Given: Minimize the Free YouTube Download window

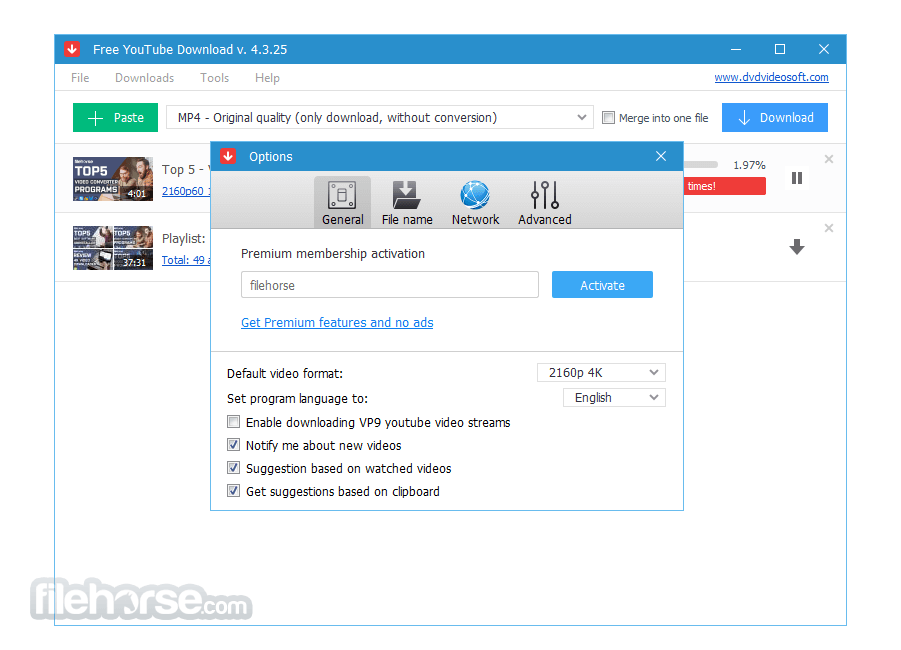Looking at the screenshot, I should coord(736,49).
